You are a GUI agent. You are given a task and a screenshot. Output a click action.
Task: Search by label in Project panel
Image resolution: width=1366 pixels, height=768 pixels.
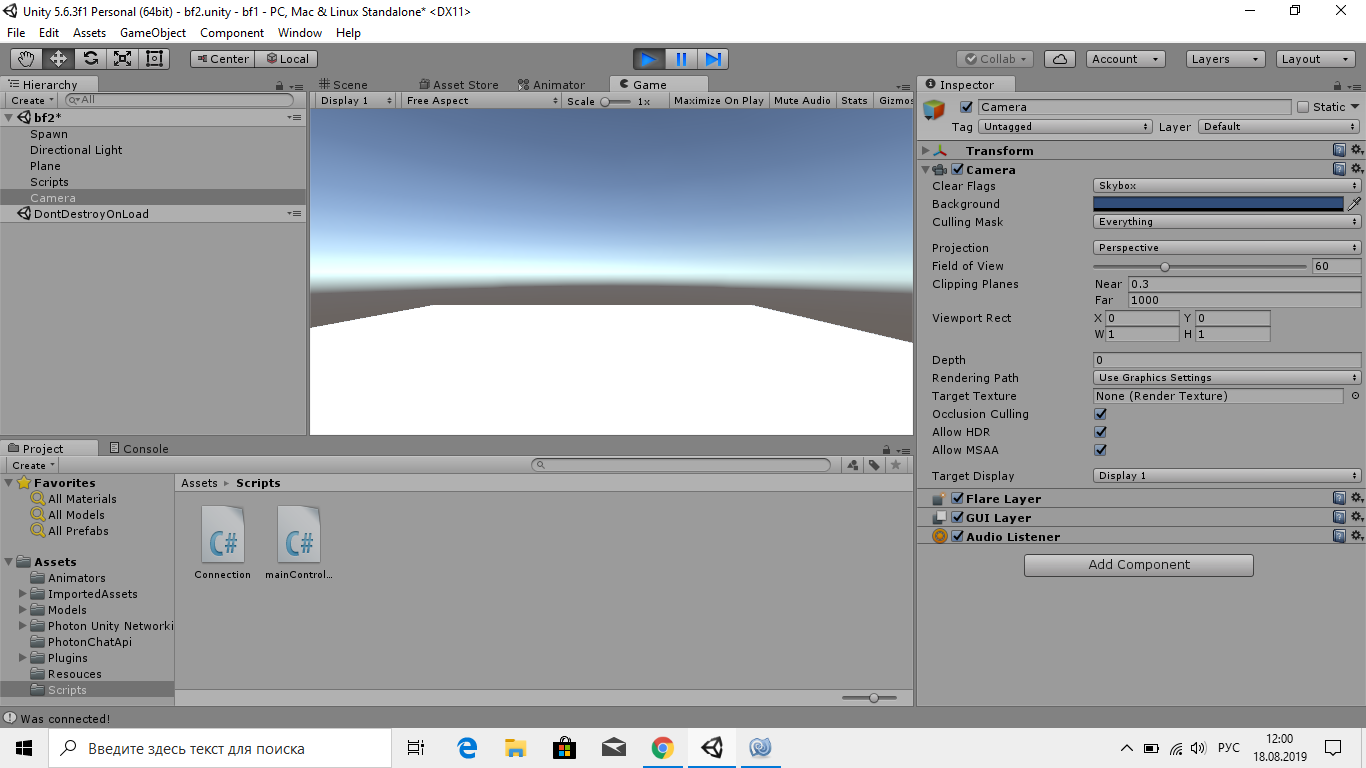click(874, 465)
